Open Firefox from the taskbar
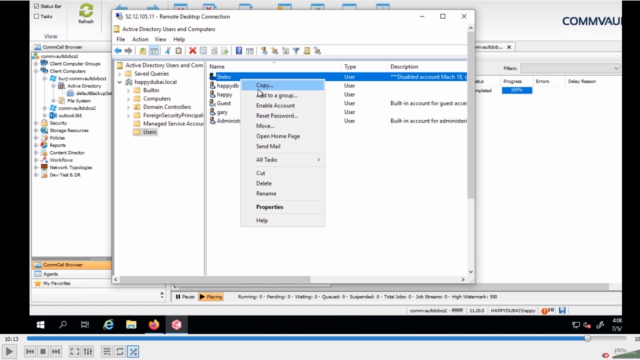 (154, 325)
